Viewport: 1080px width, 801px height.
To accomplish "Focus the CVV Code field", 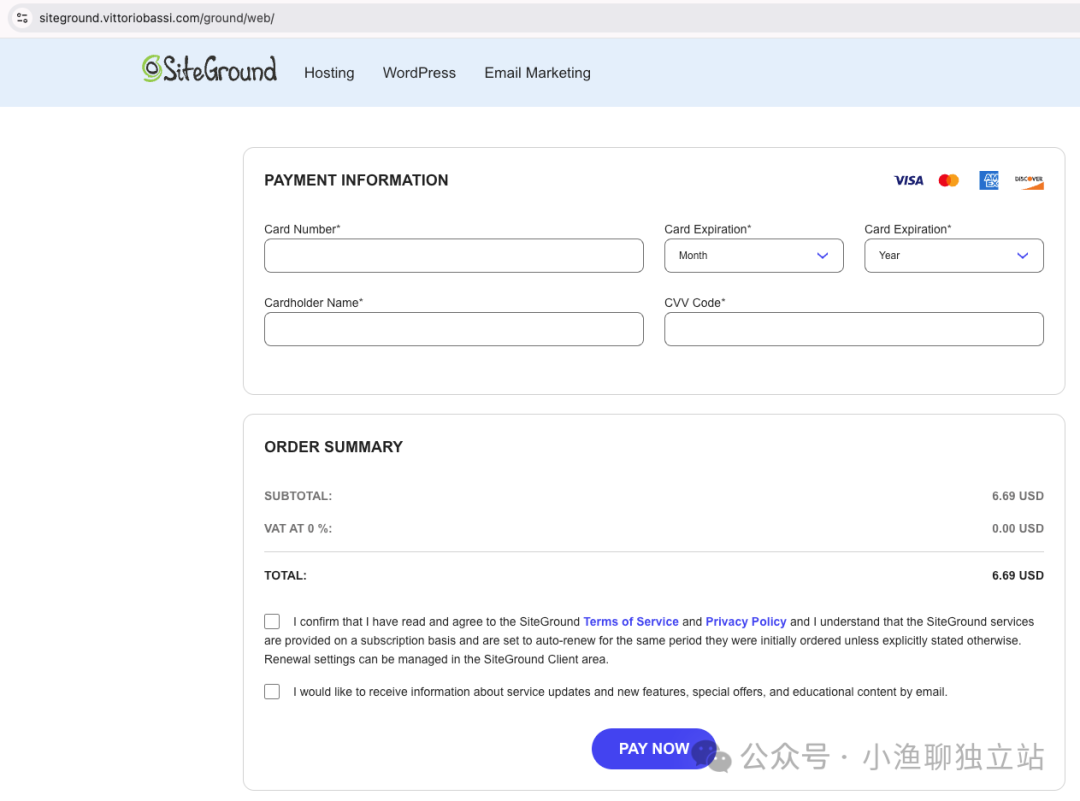I will tap(853, 329).
